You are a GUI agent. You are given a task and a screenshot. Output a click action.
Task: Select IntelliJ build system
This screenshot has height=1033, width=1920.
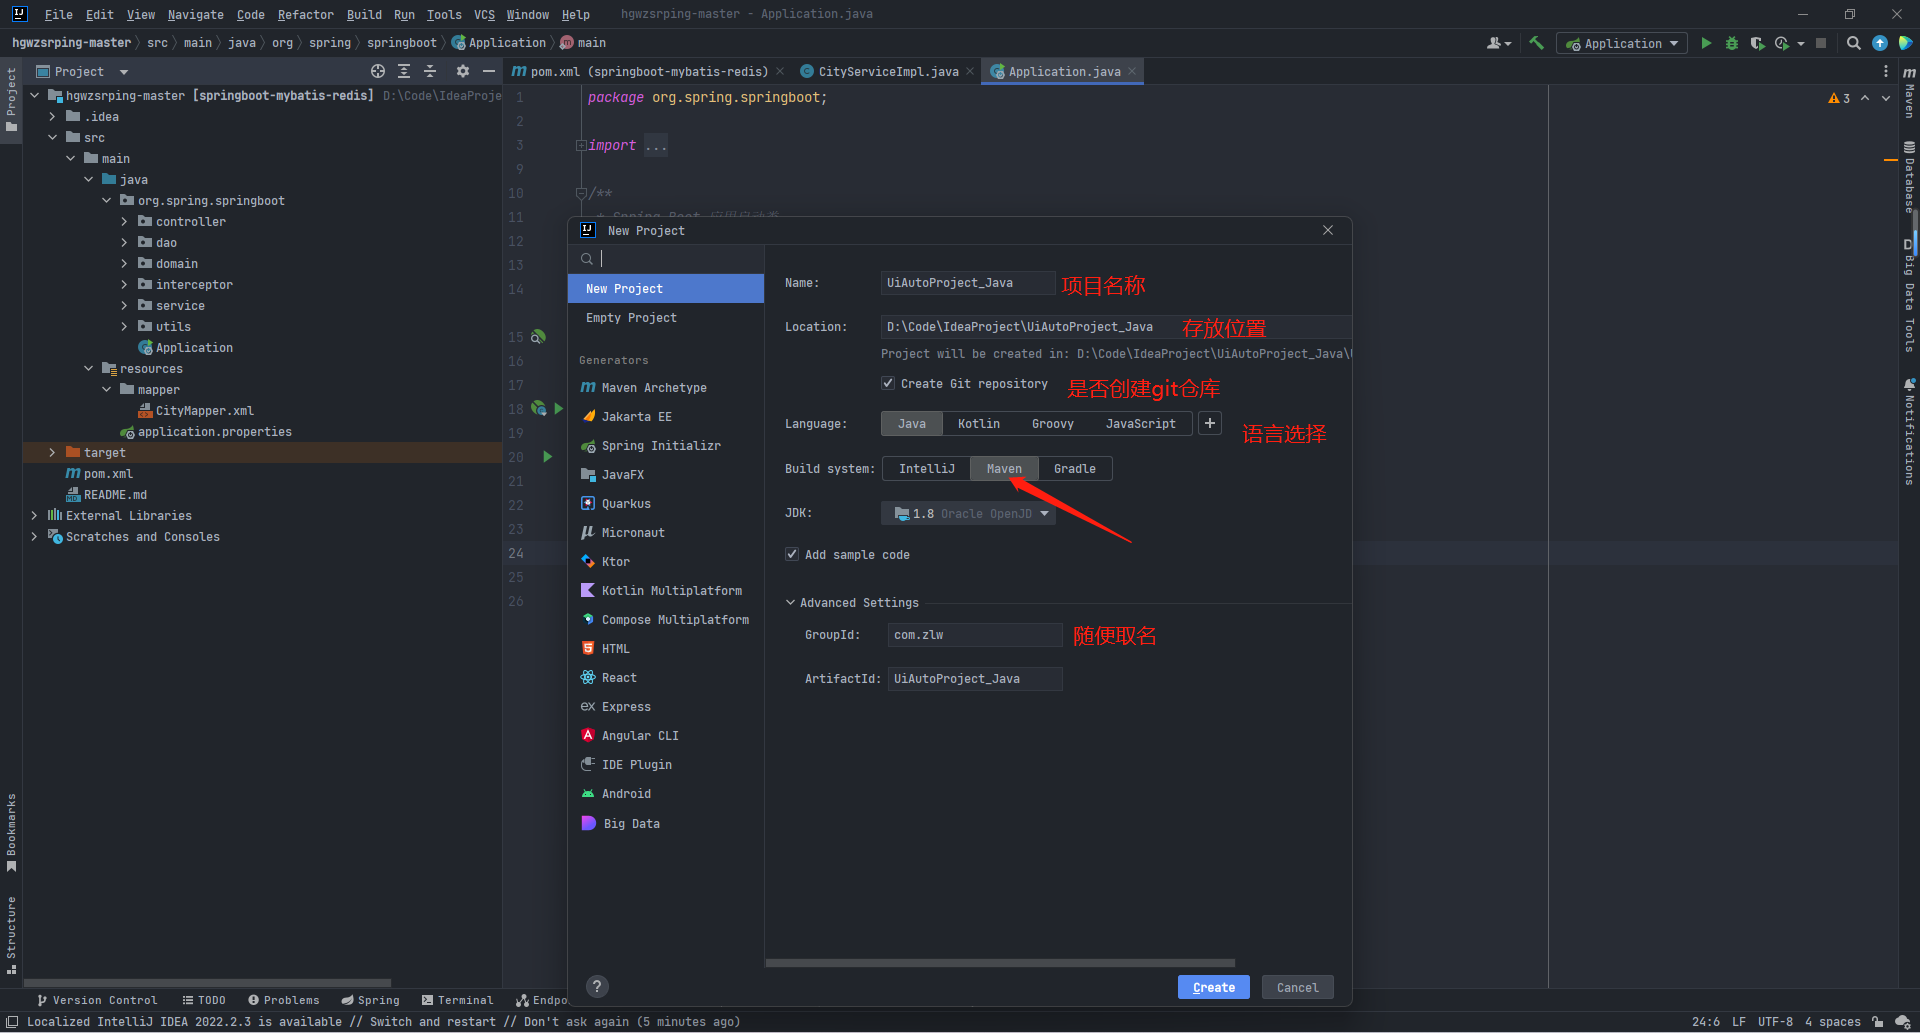(927, 469)
